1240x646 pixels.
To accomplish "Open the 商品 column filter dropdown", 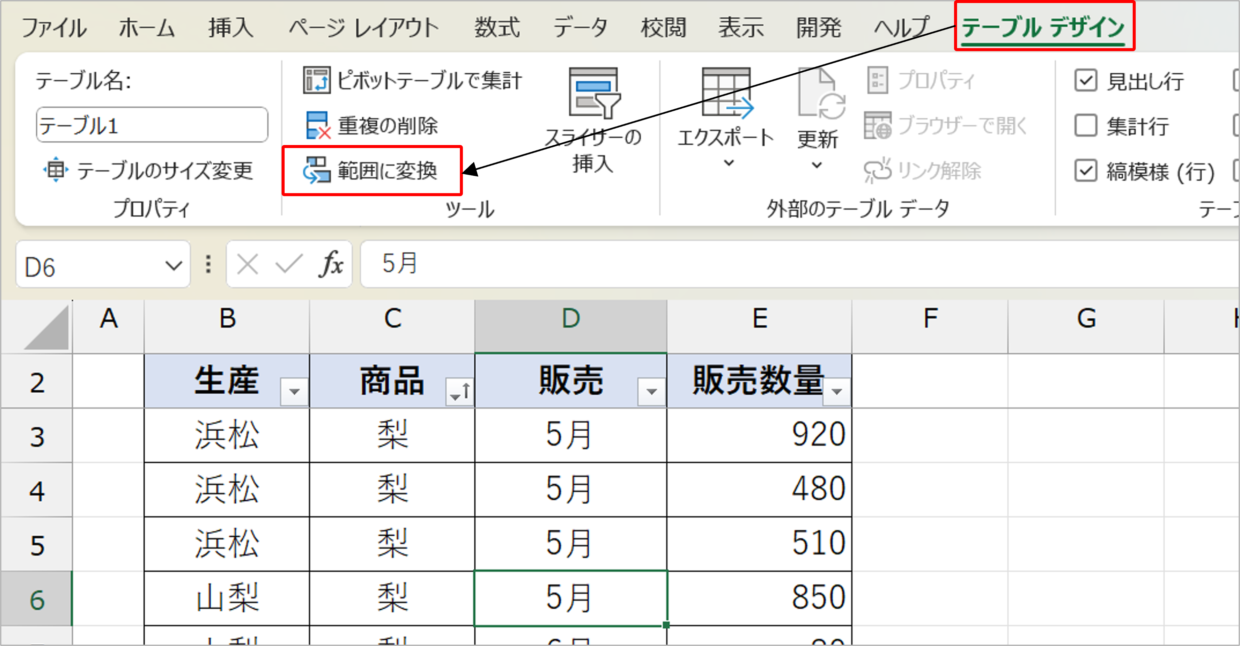I will (459, 393).
